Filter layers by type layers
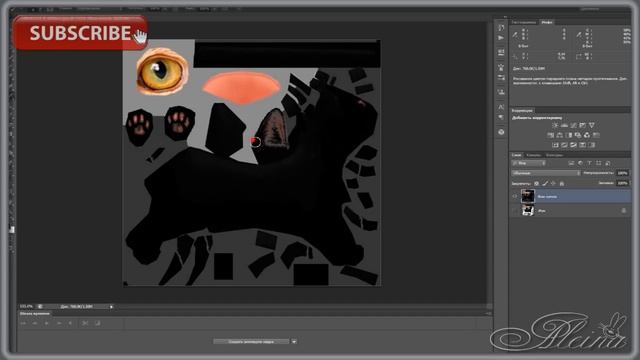 pos(589,163)
